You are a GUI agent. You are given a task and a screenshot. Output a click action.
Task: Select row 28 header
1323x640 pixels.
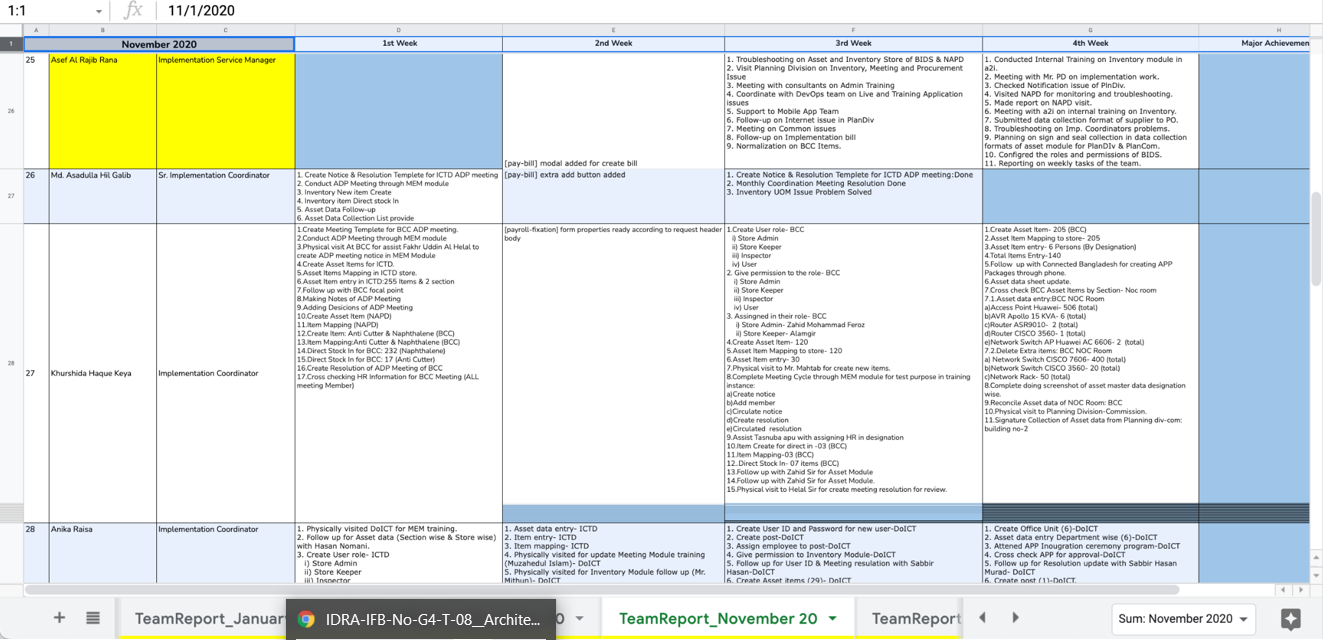point(11,364)
